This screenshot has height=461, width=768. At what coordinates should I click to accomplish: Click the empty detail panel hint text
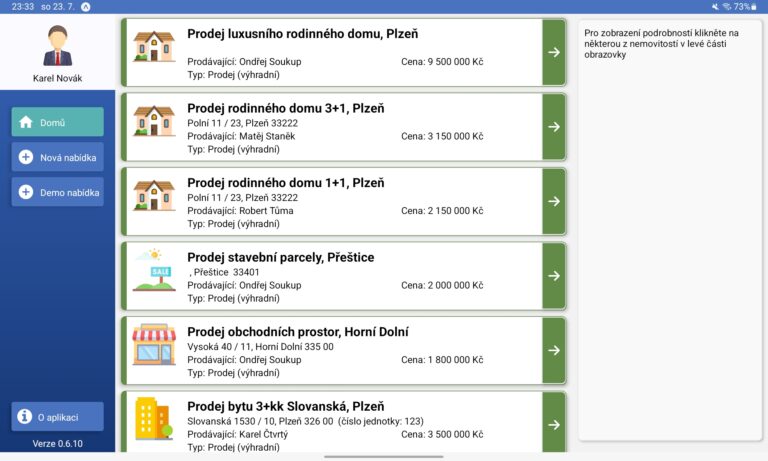coord(661,44)
